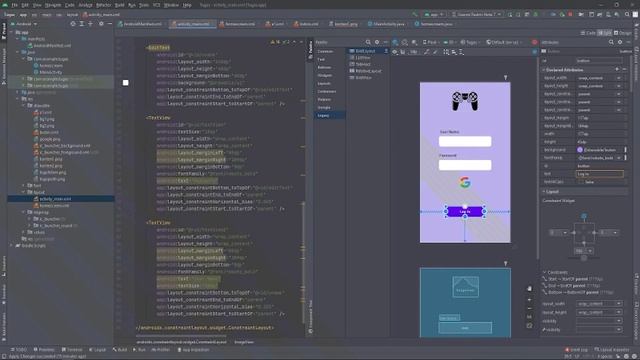The width and height of the screenshot is (640, 360).
Task: Hide the Project panel with minus icon
Action: click(x=109, y=24)
